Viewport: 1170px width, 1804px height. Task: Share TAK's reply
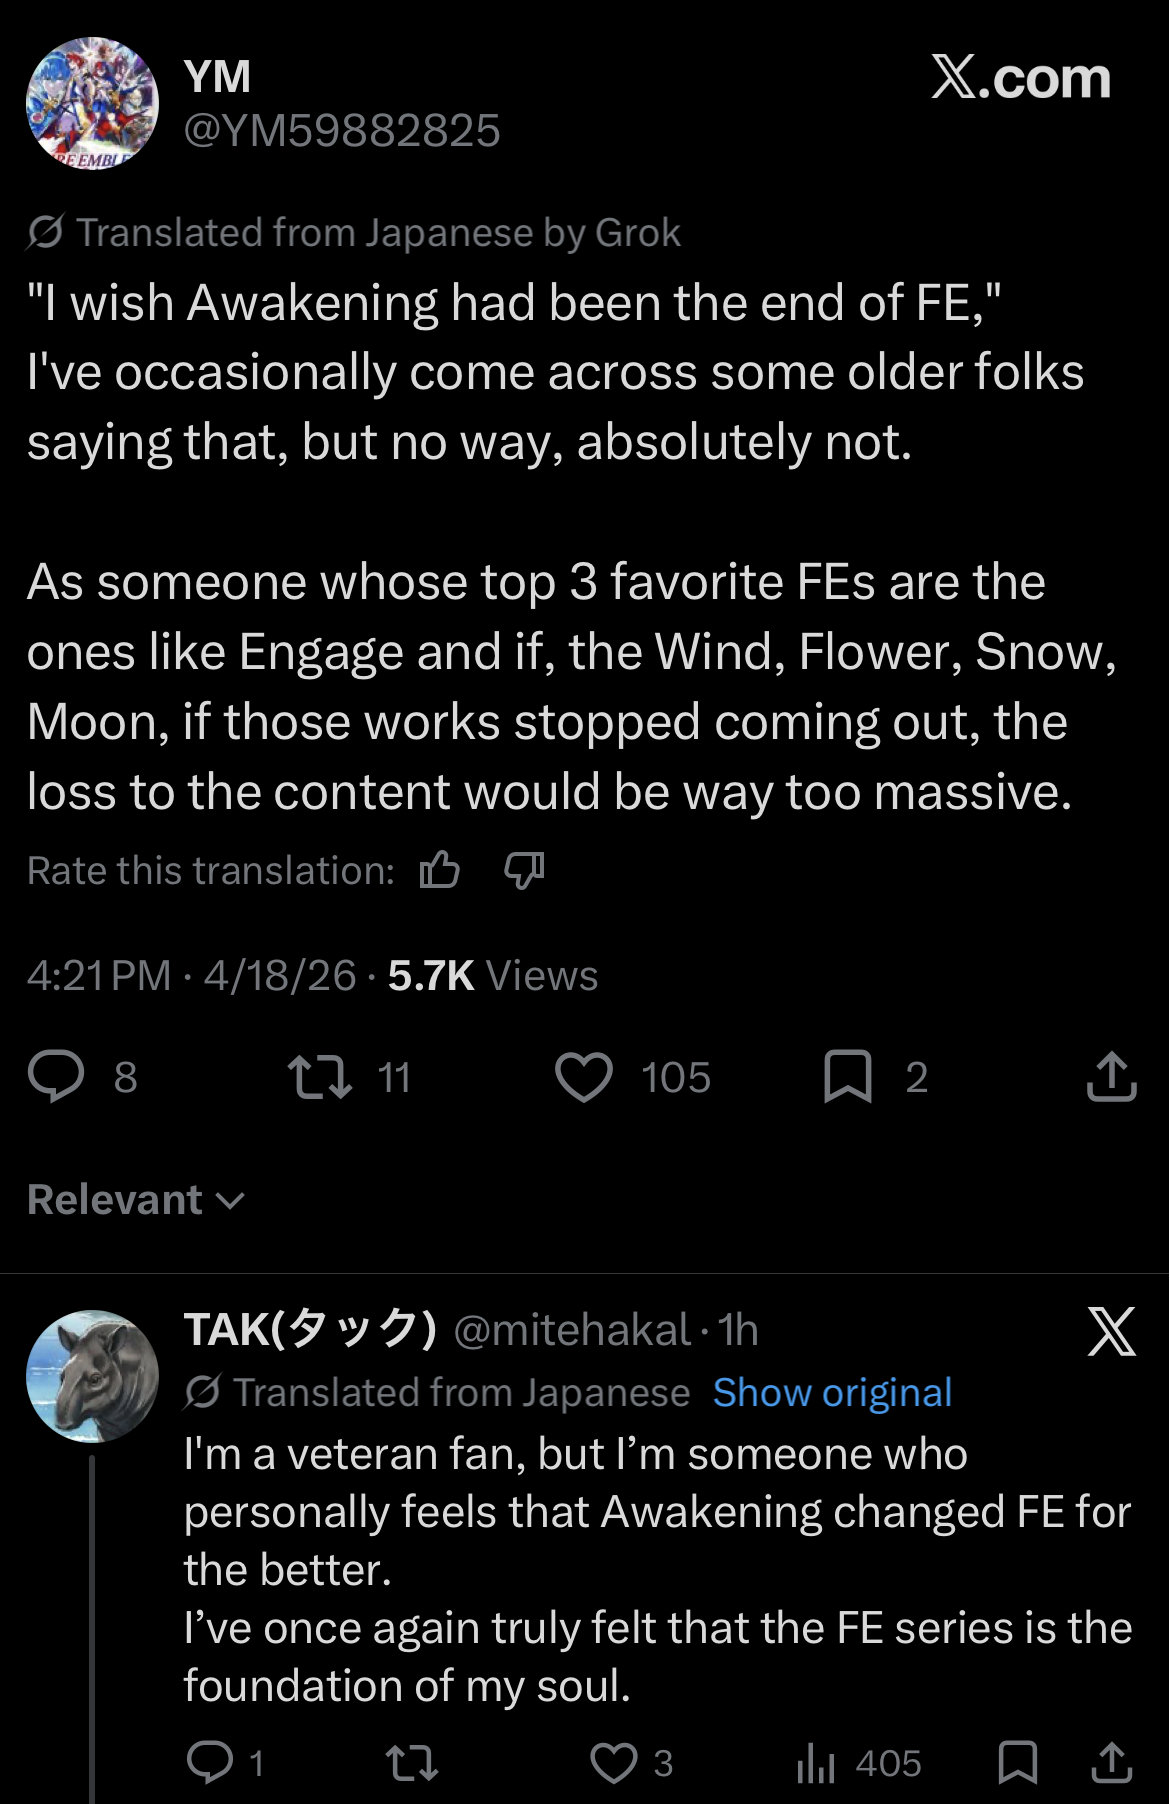click(1111, 1762)
